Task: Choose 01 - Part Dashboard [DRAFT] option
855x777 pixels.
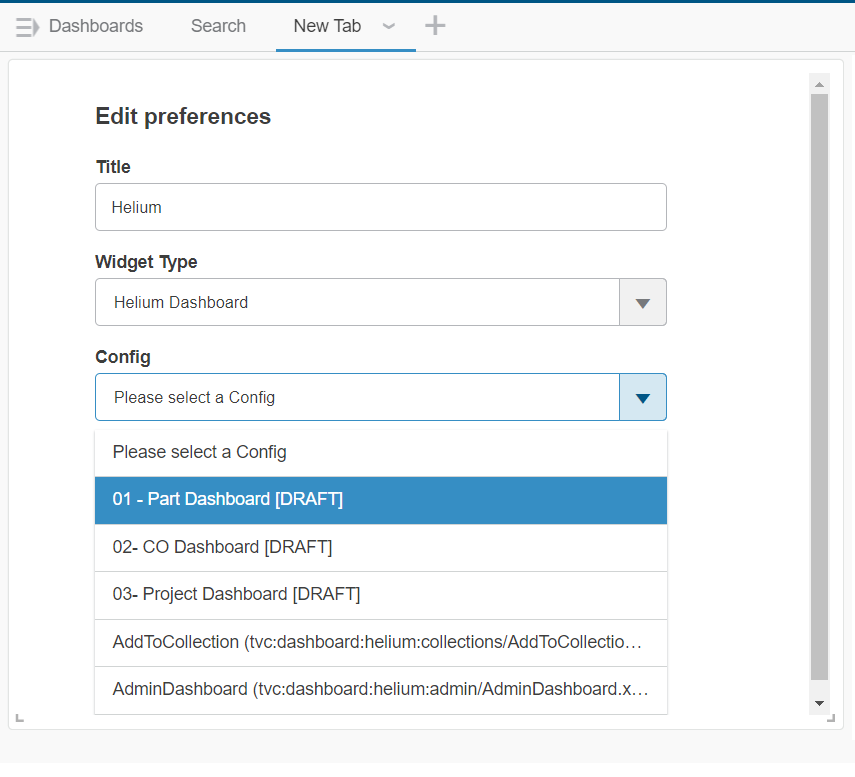Action: click(x=380, y=500)
